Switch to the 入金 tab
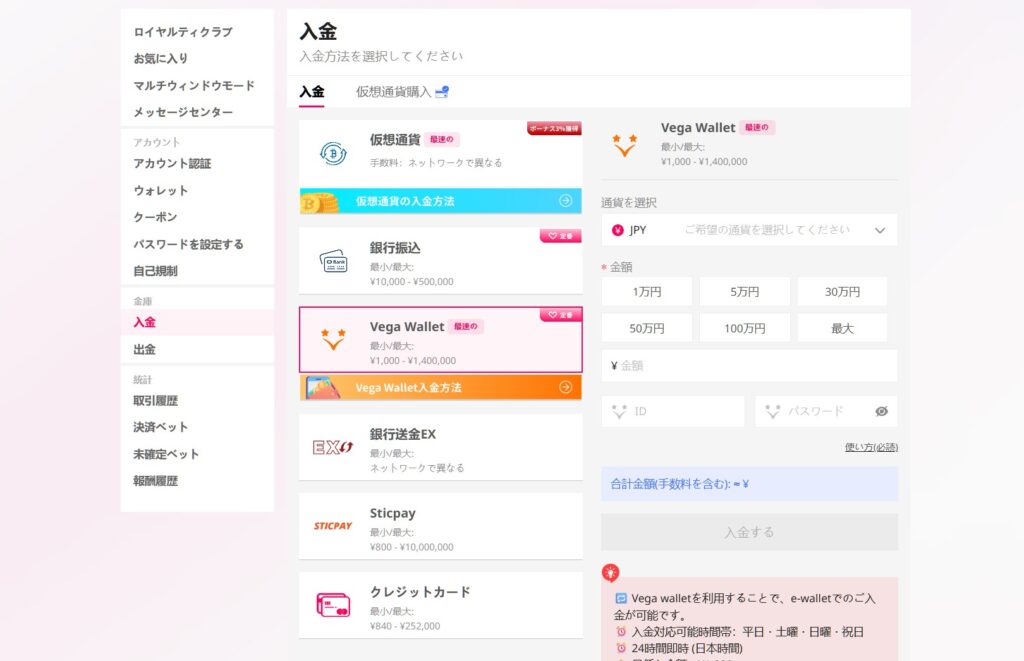 (312, 92)
